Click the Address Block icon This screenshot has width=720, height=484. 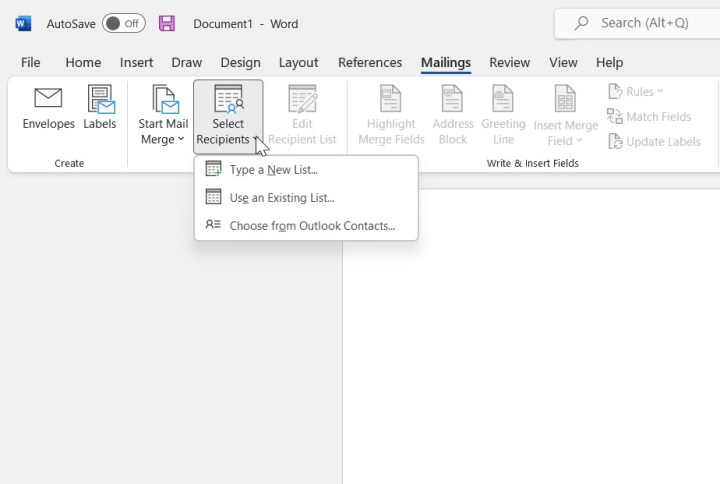(x=452, y=99)
